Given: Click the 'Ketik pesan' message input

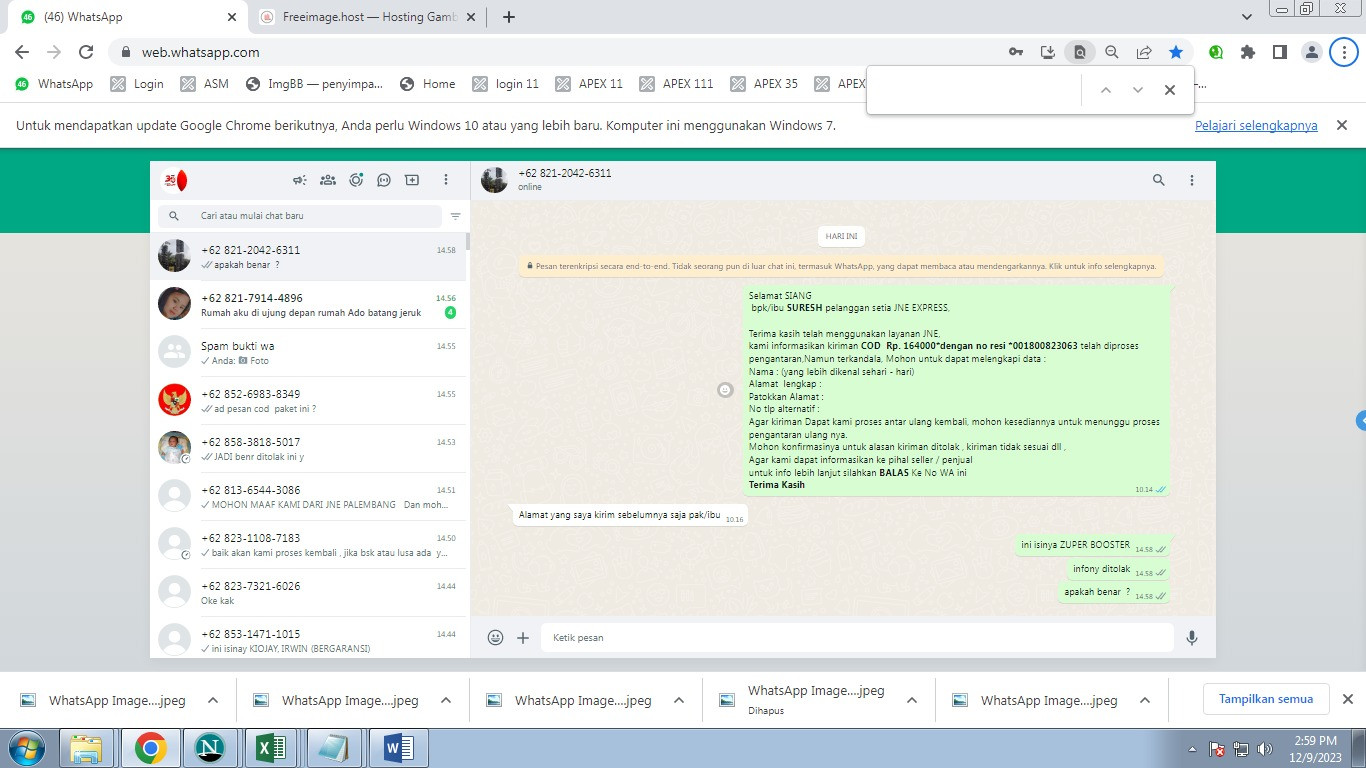Looking at the screenshot, I should 857,637.
